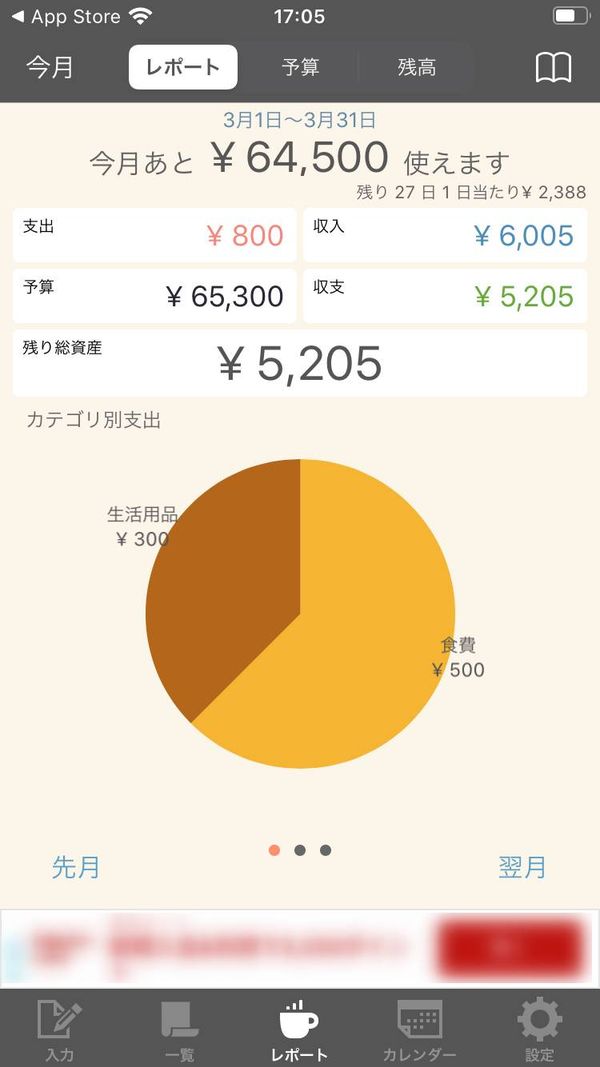Screen dimensions: 600x1067
Task: Go to 先月 previous month
Action: click(76, 867)
